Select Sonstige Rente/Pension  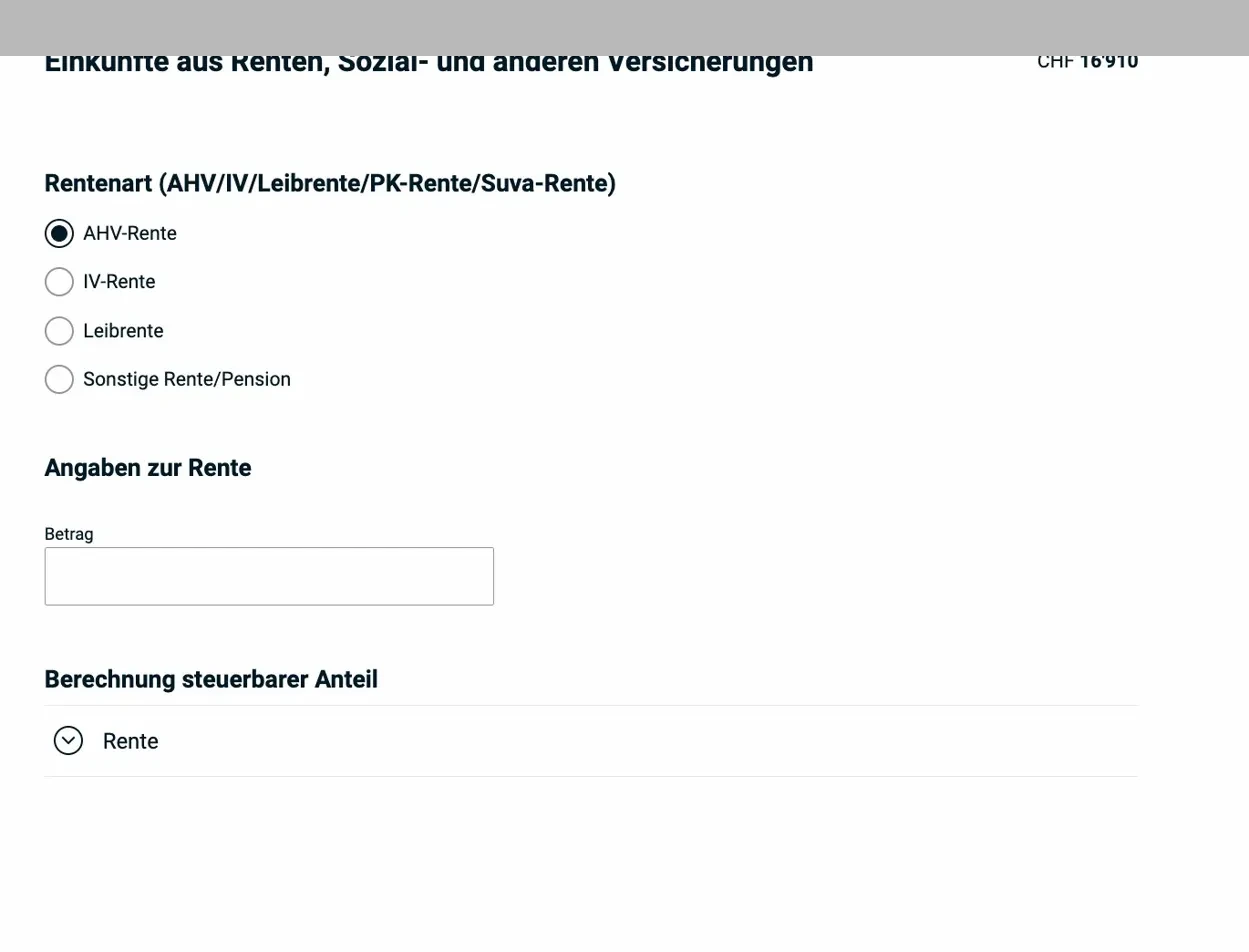59,379
